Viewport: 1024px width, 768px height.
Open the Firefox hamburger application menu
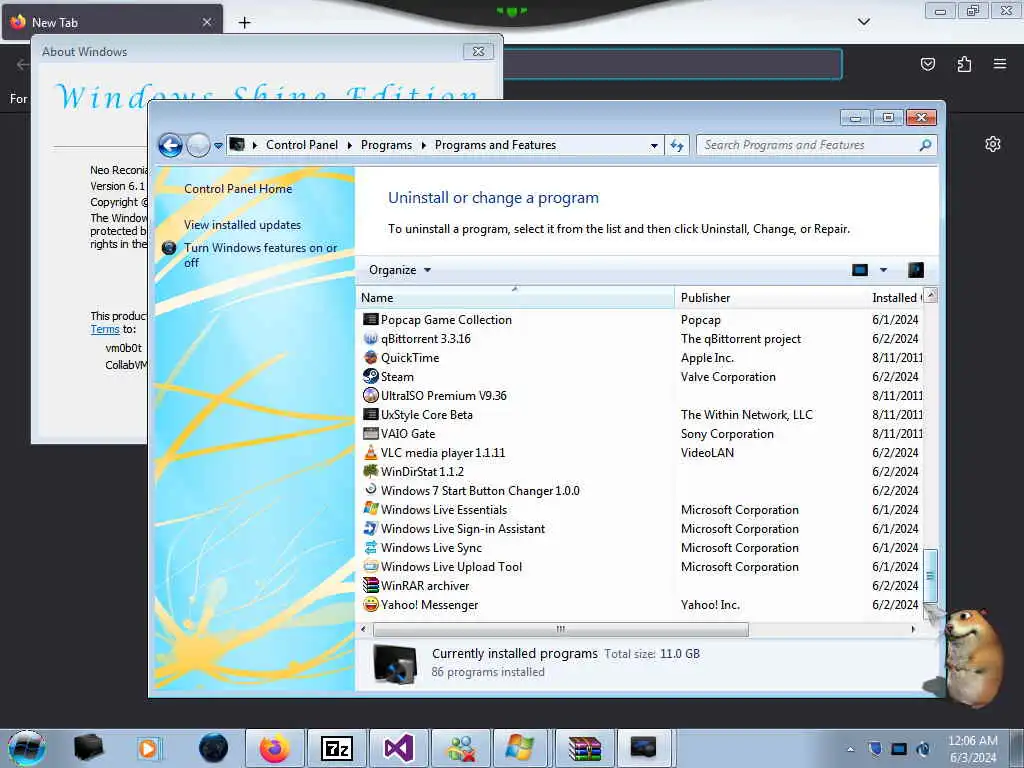pyautogui.click(x=1000, y=64)
